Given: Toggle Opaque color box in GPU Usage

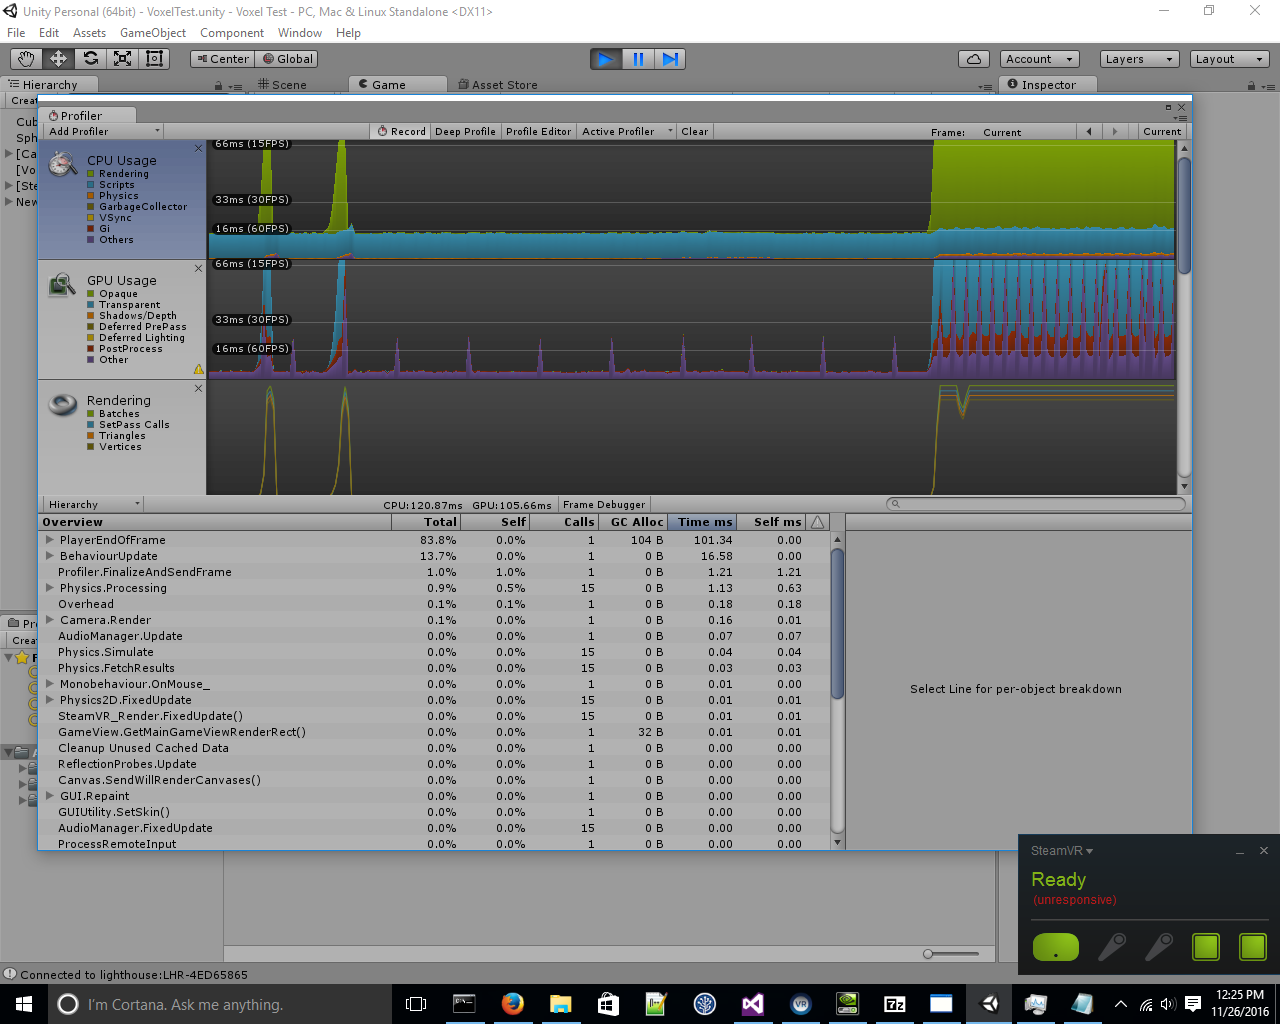Looking at the screenshot, I should tap(91, 294).
